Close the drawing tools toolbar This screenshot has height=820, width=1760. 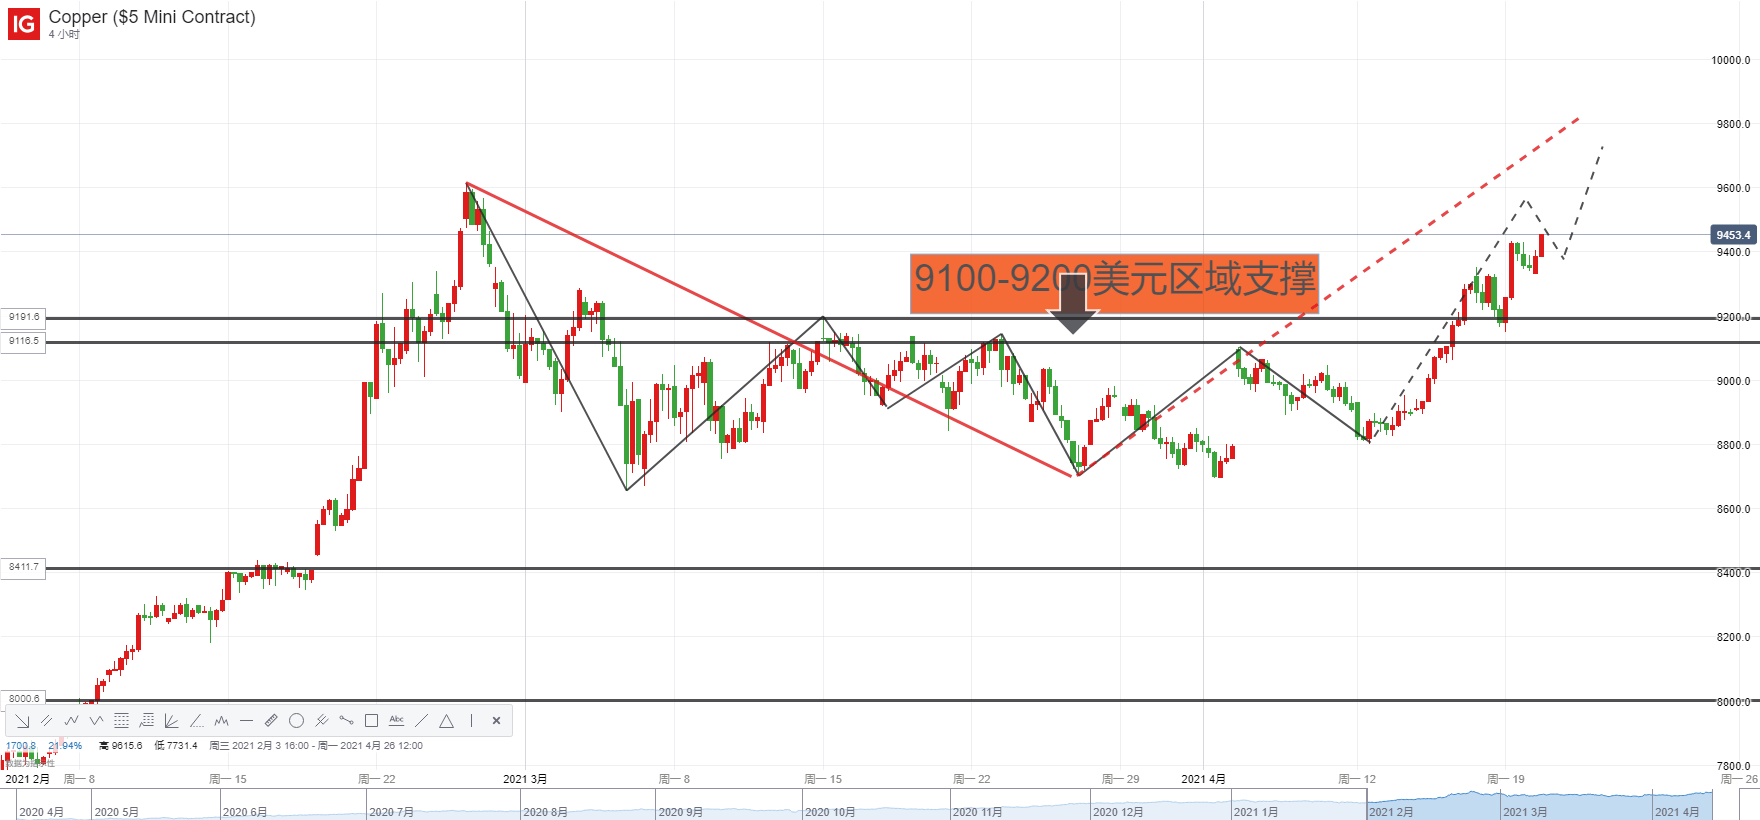[x=496, y=721]
